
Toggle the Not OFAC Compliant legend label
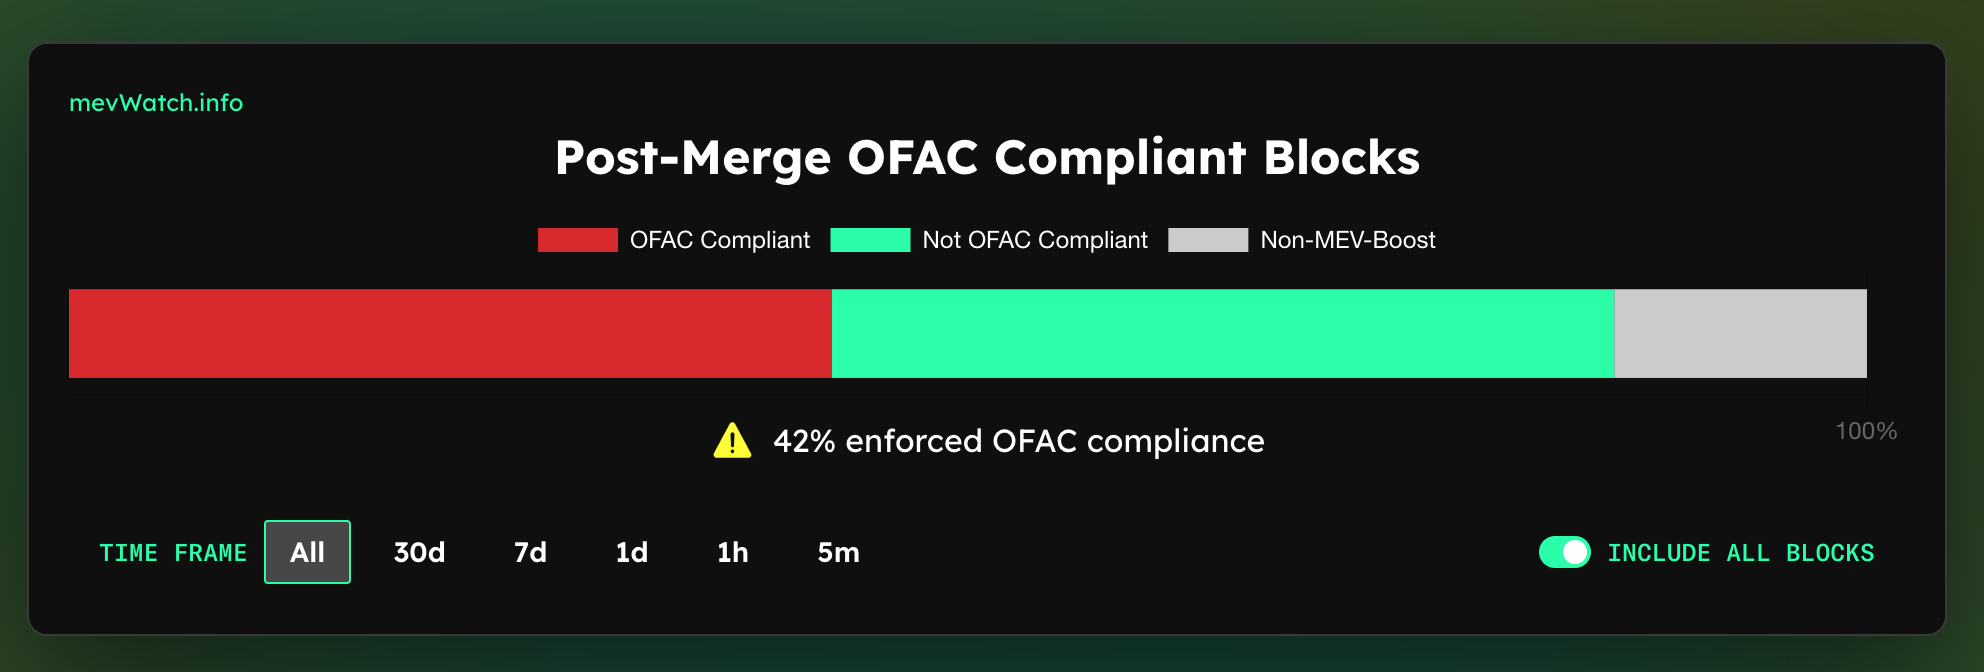[1035, 240]
